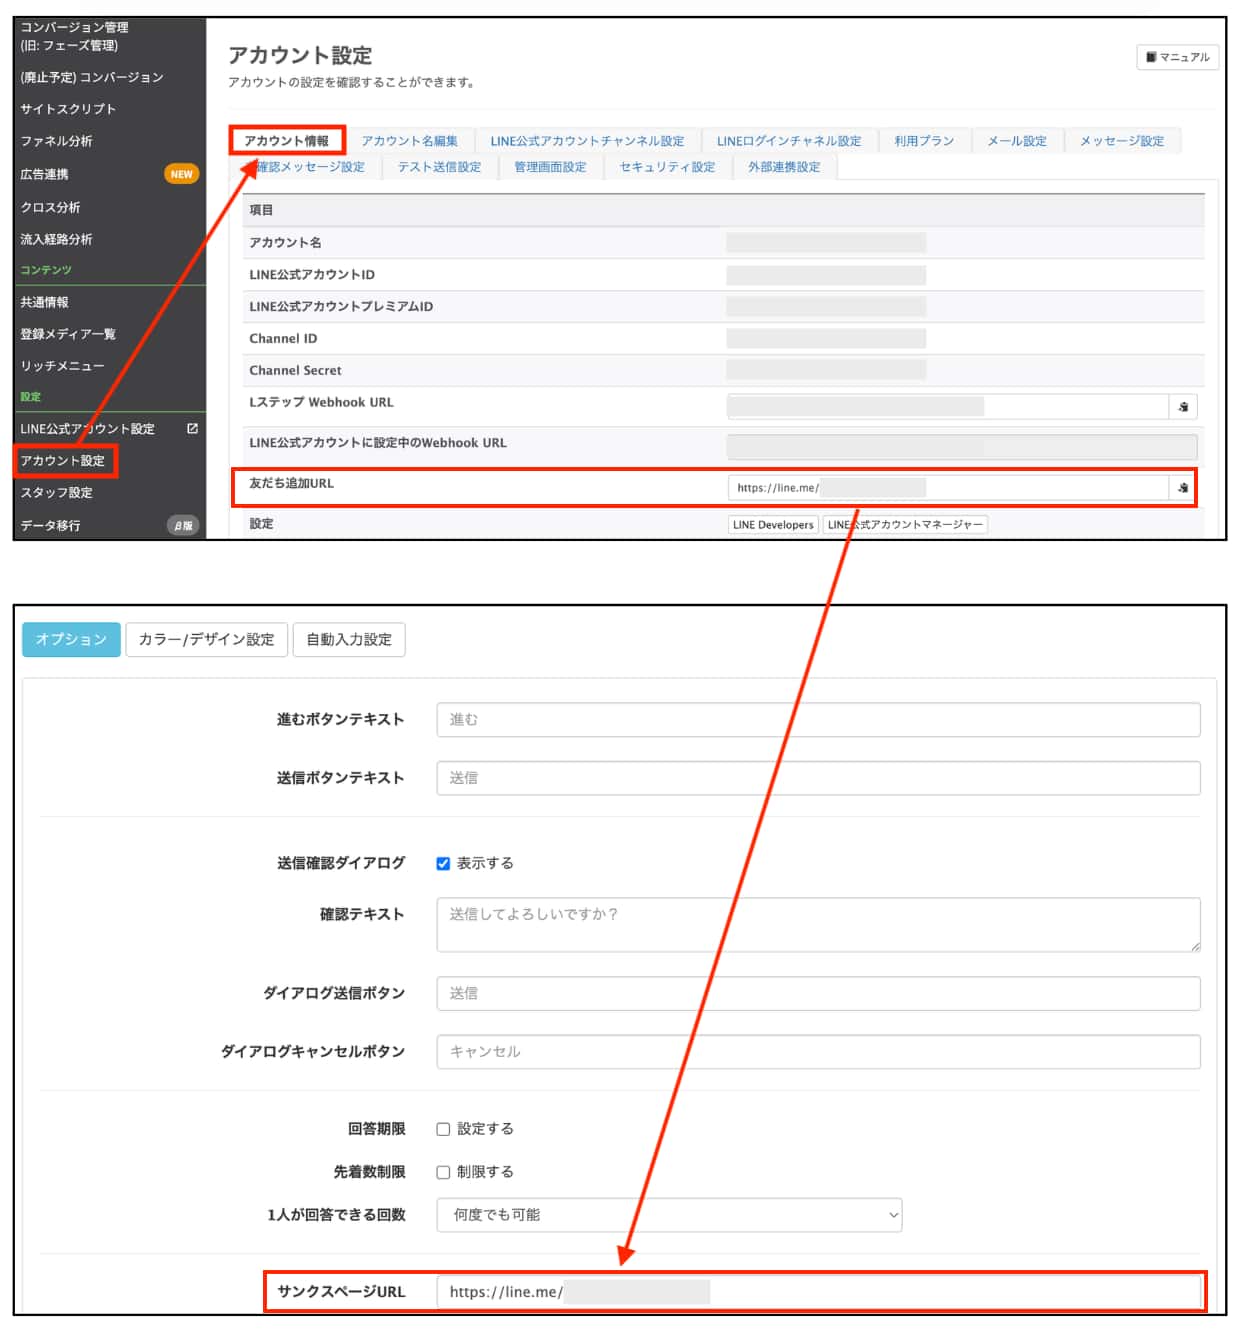Click the サンクスページURL input field

820,1292
